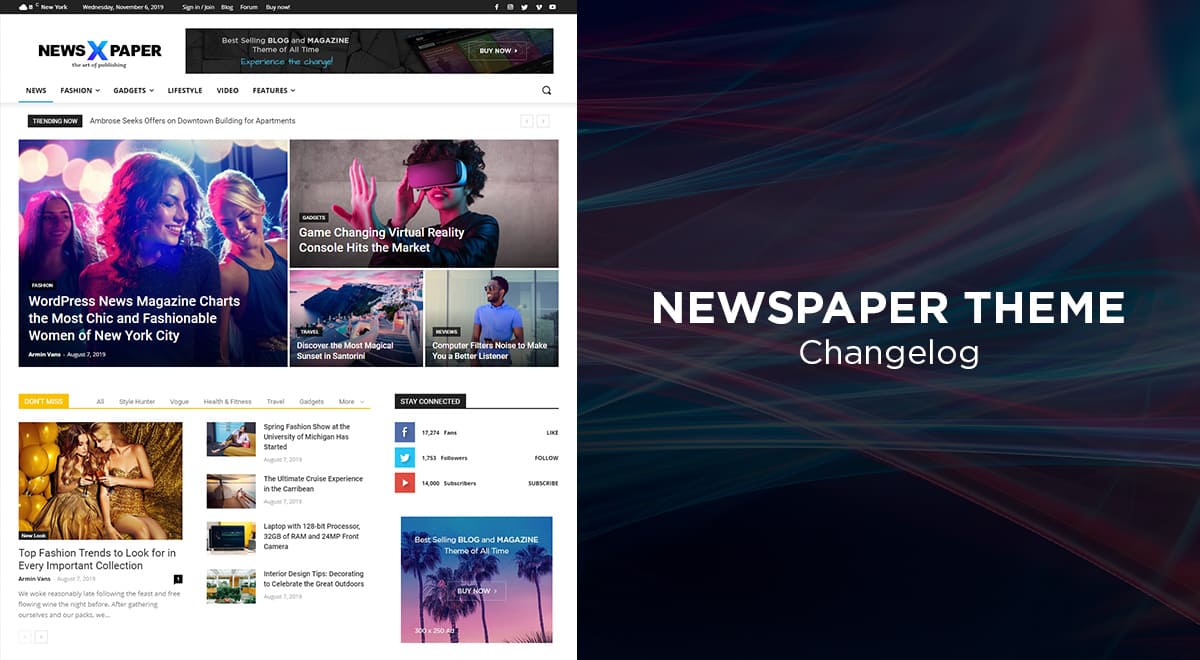Click the New Look tag on gold dresses image

tap(33, 535)
